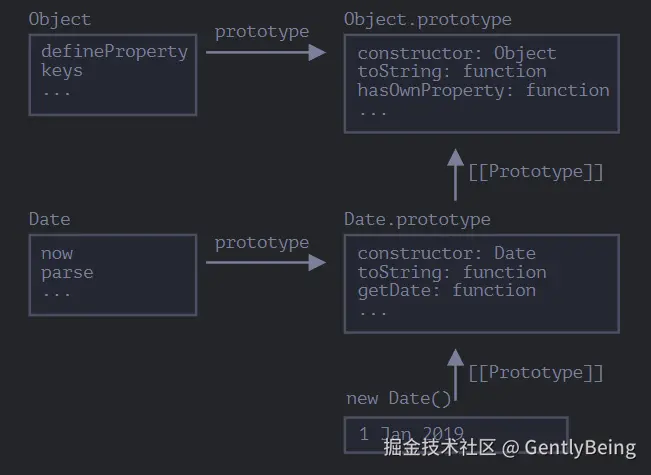Click "hasOwnProperty: function" line
This screenshot has height=475, width=651.
click(x=483, y=90)
